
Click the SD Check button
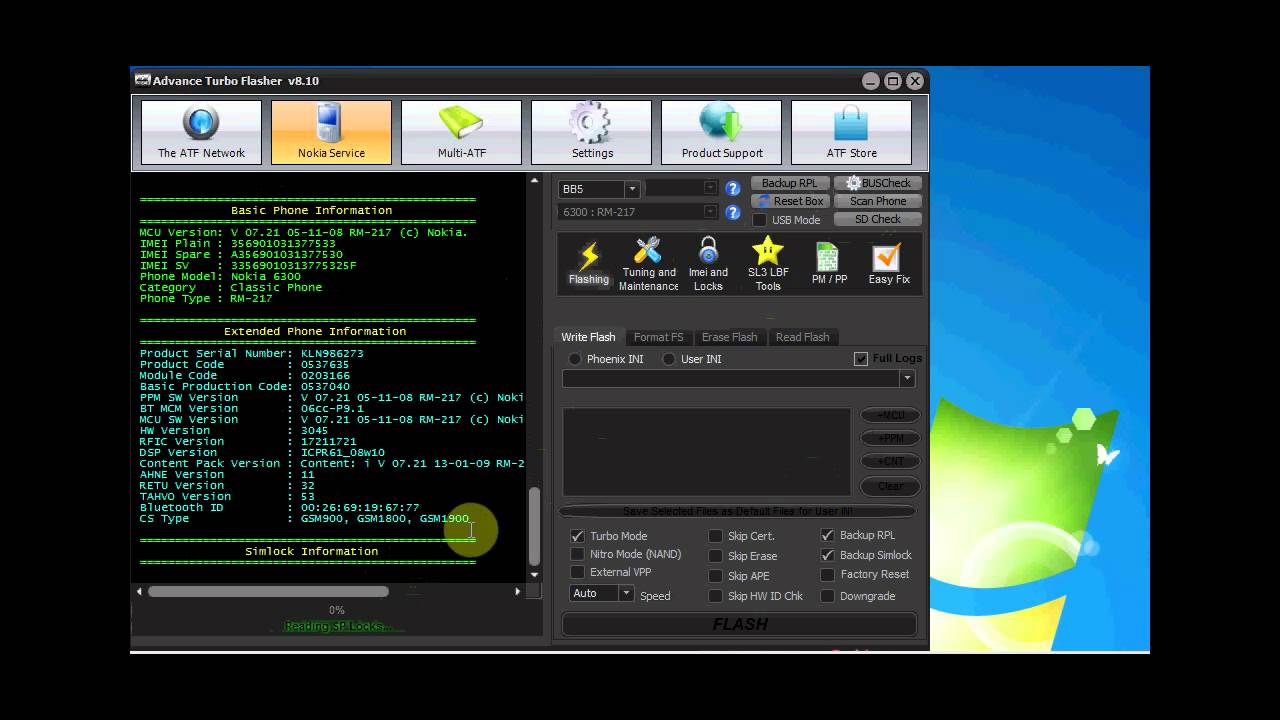878,219
